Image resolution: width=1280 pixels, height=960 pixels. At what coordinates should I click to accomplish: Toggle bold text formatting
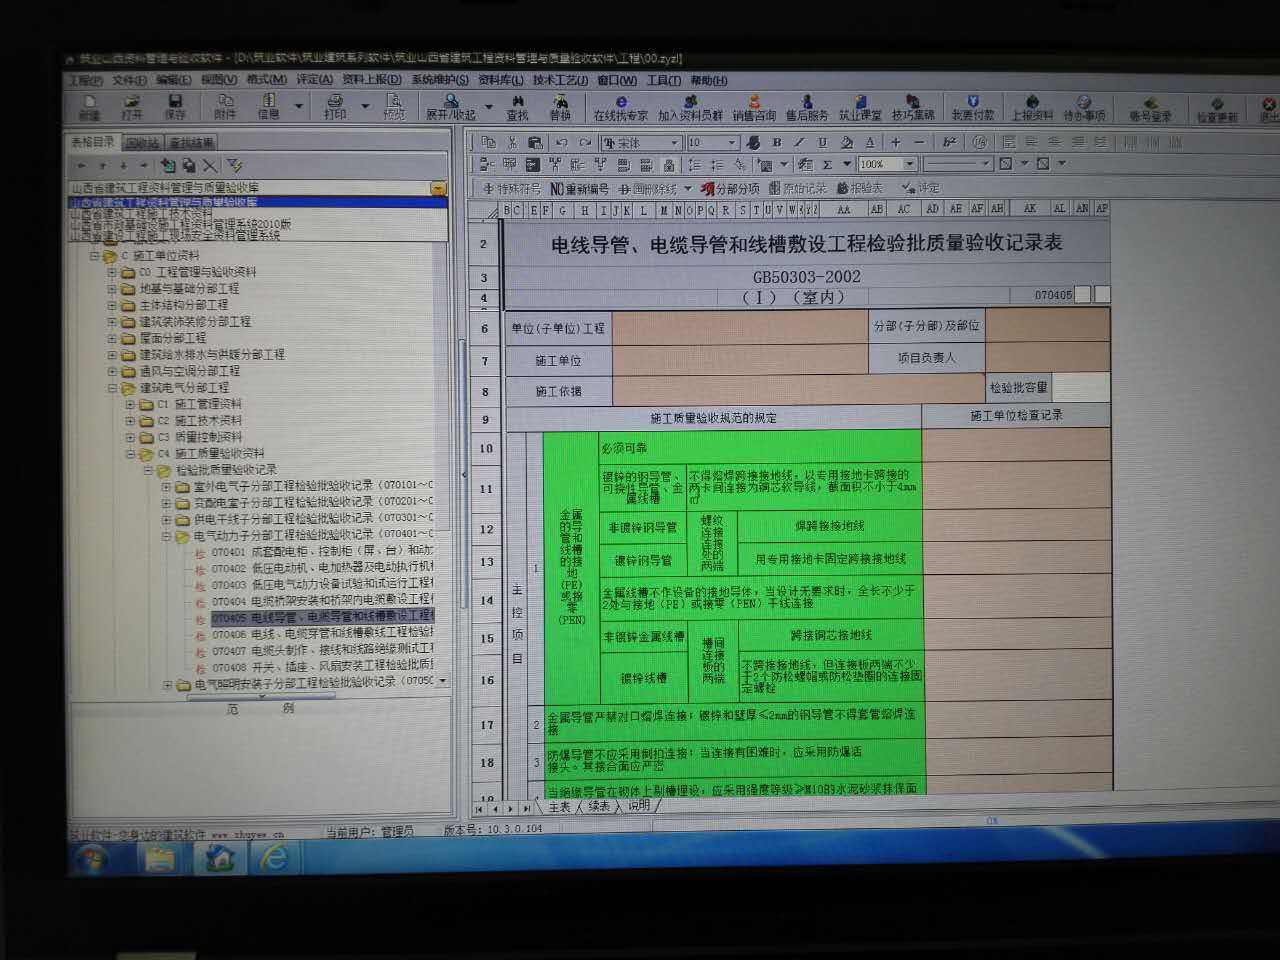click(777, 143)
